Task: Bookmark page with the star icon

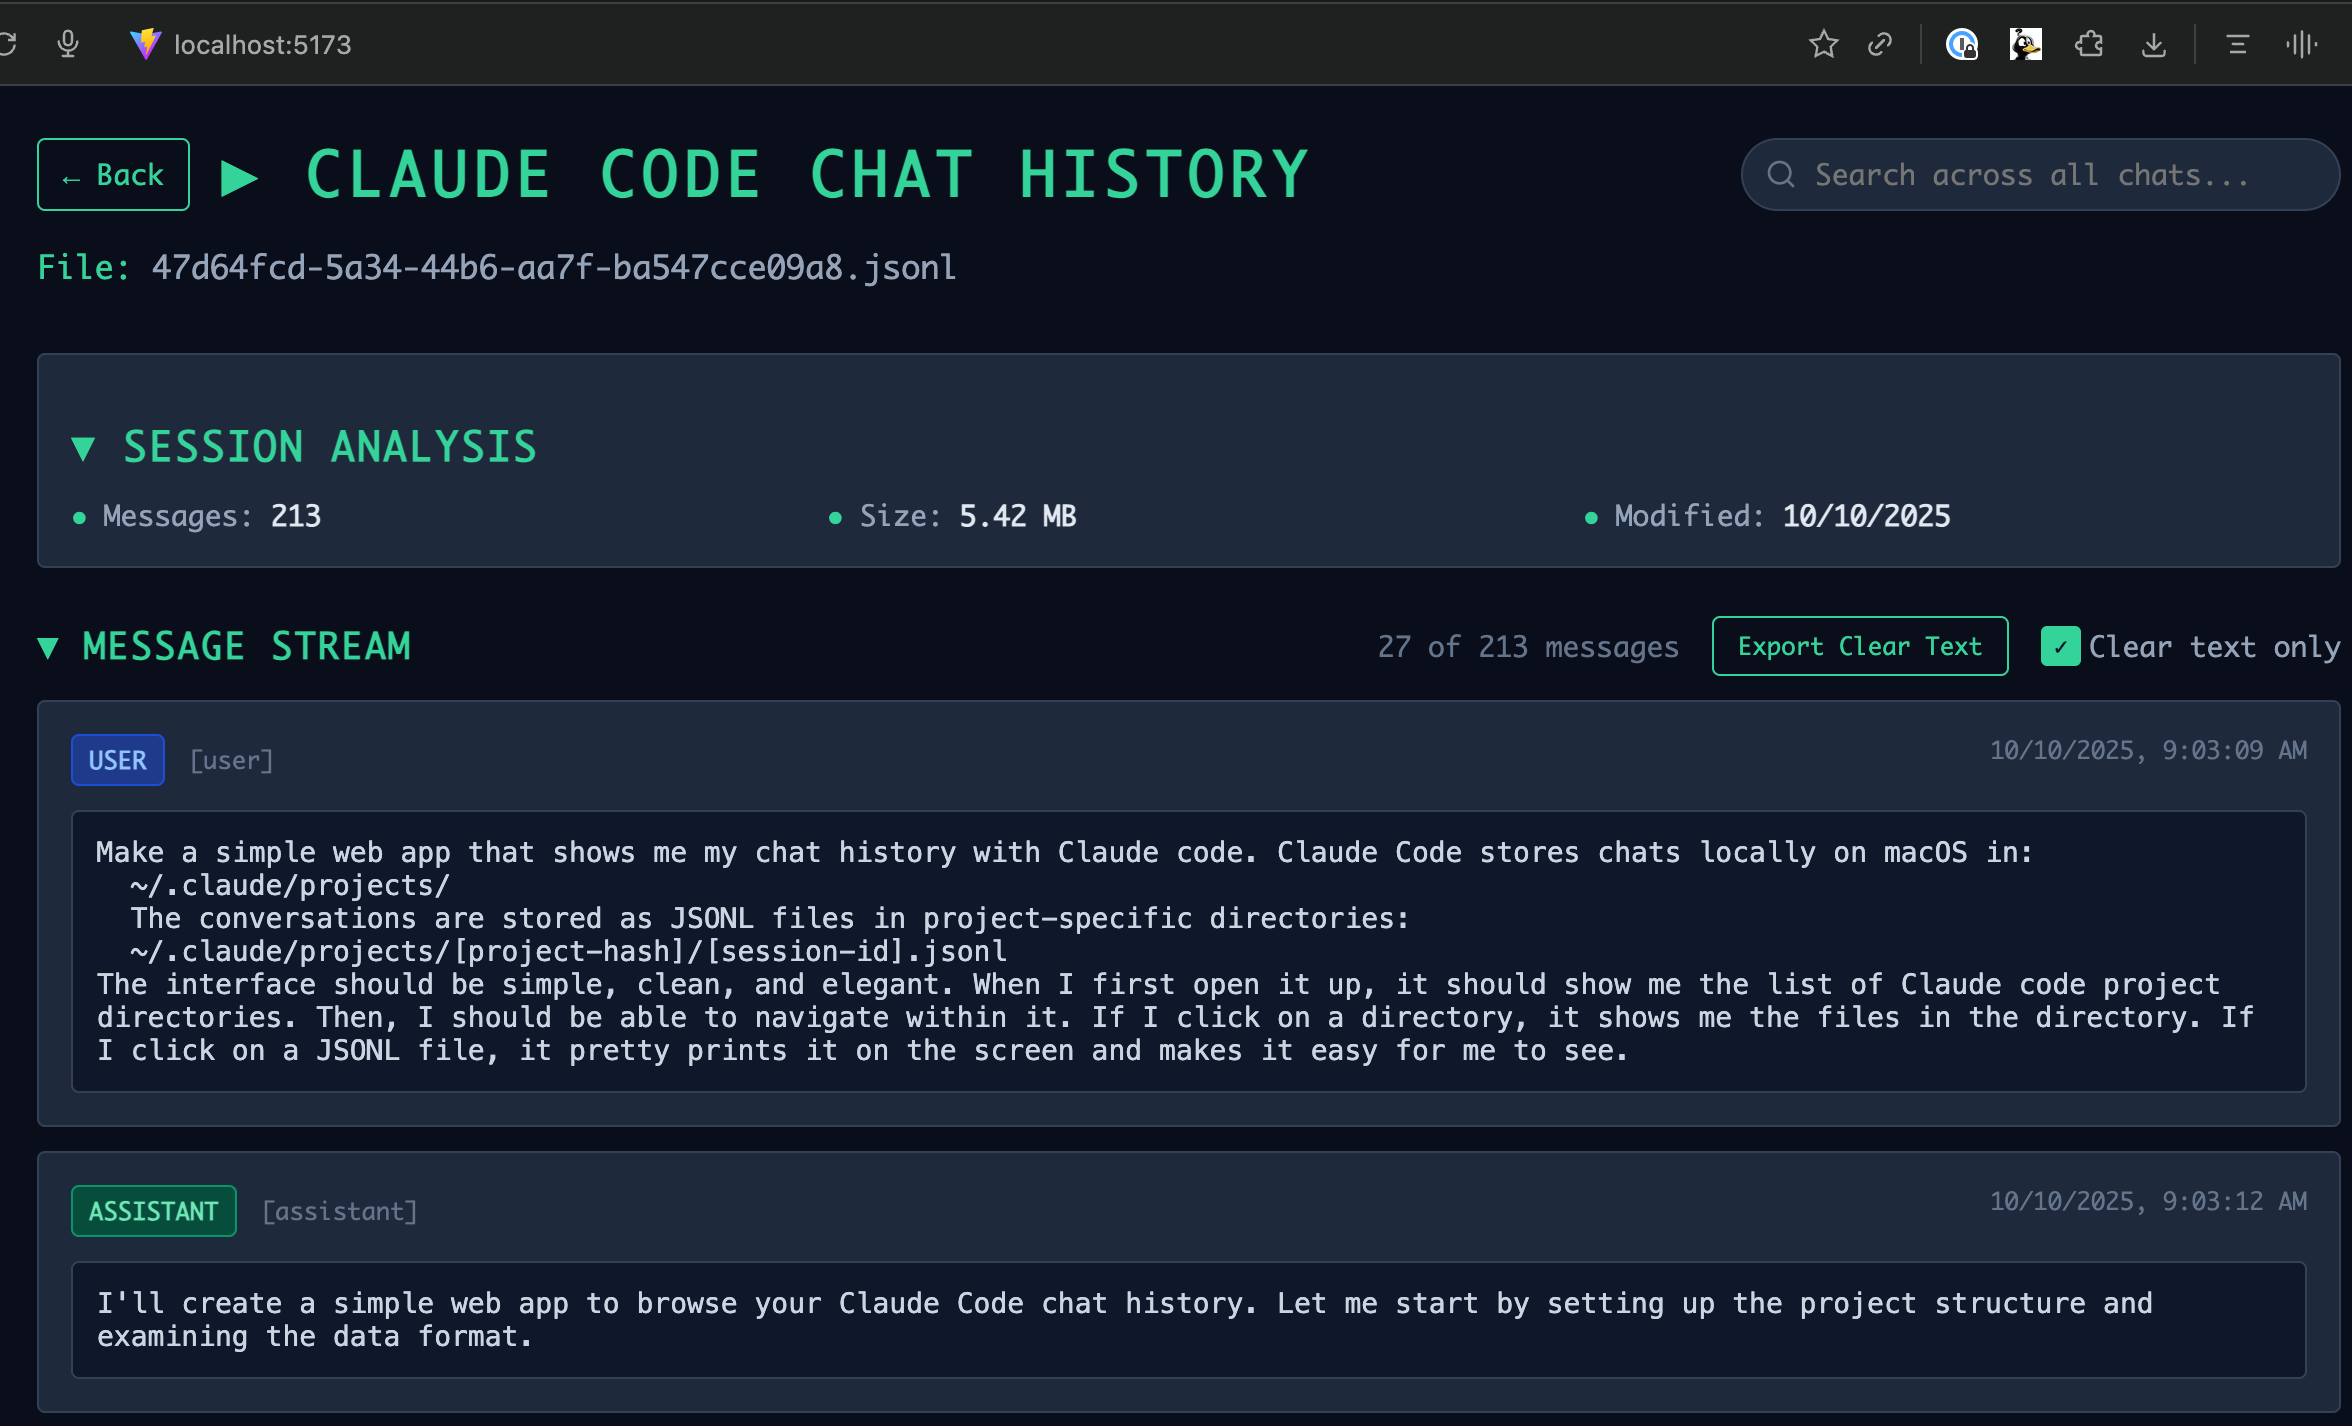Action: pos(1823,44)
